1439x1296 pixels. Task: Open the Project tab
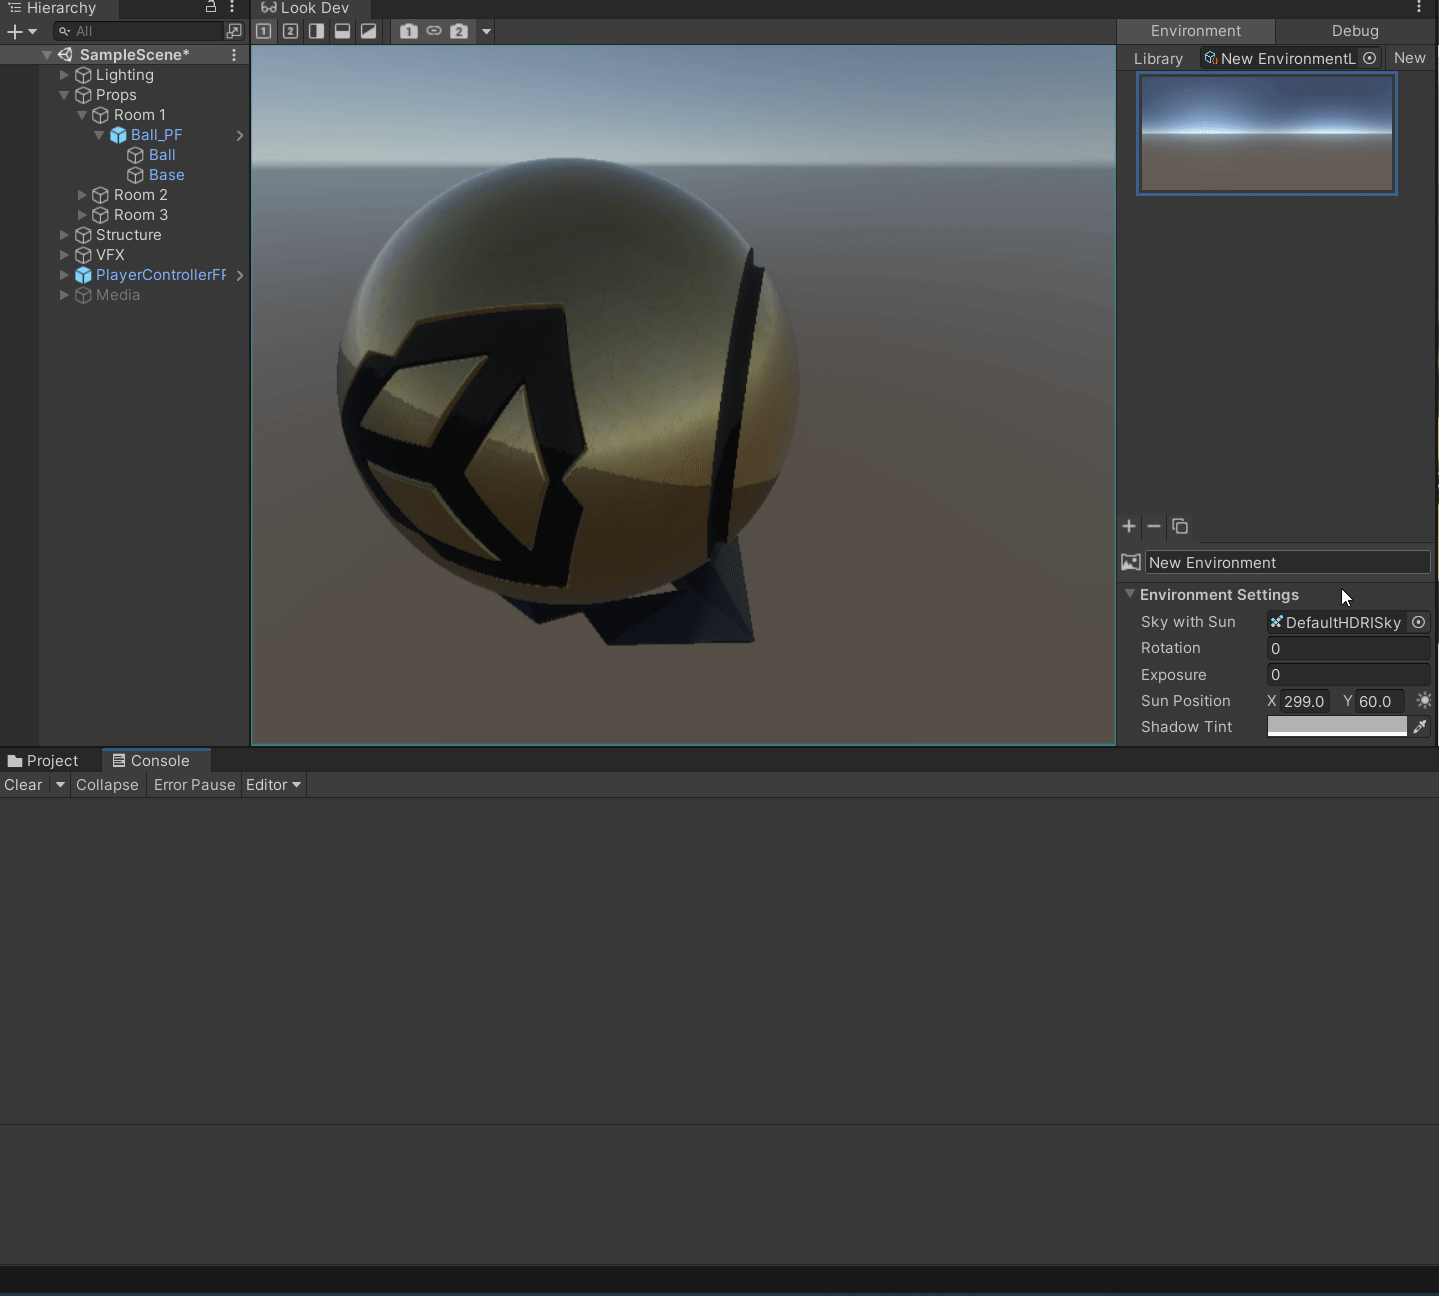pos(43,761)
